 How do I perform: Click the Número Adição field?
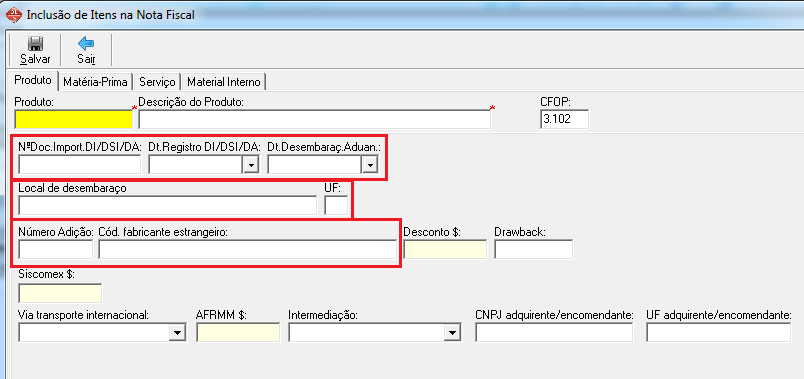[56, 250]
